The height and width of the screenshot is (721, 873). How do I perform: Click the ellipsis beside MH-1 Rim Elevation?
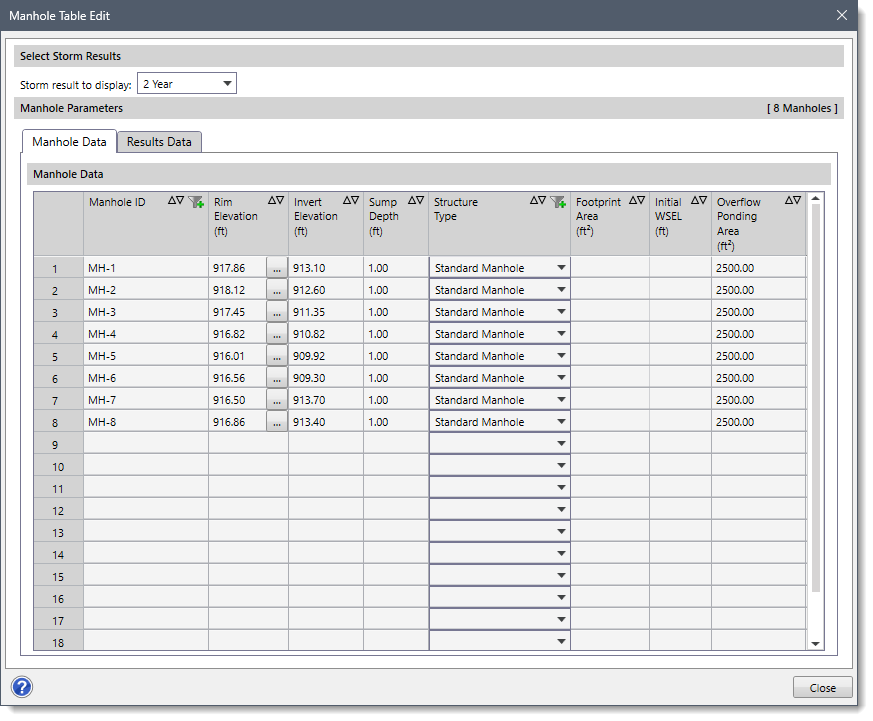point(276,267)
